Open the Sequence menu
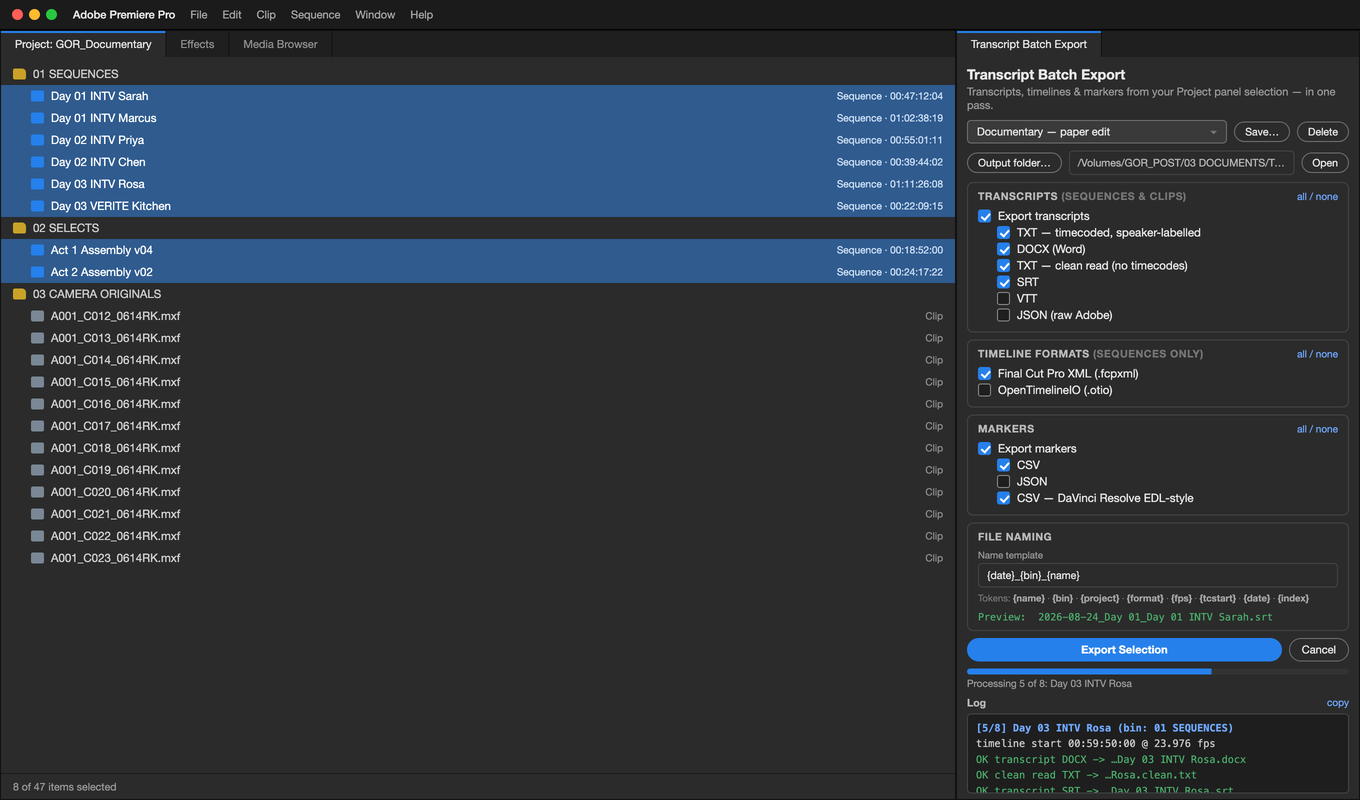Viewport: 1360px width, 800px height. (x=316, y=15)
